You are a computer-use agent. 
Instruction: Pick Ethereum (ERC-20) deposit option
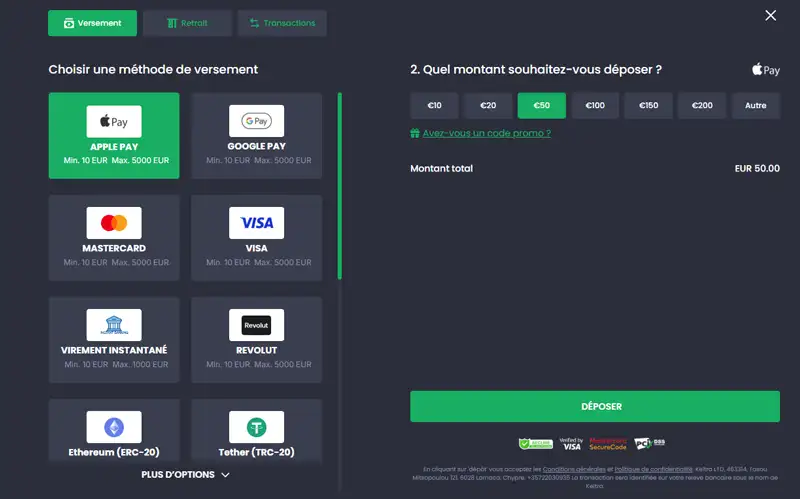[114, 431]
